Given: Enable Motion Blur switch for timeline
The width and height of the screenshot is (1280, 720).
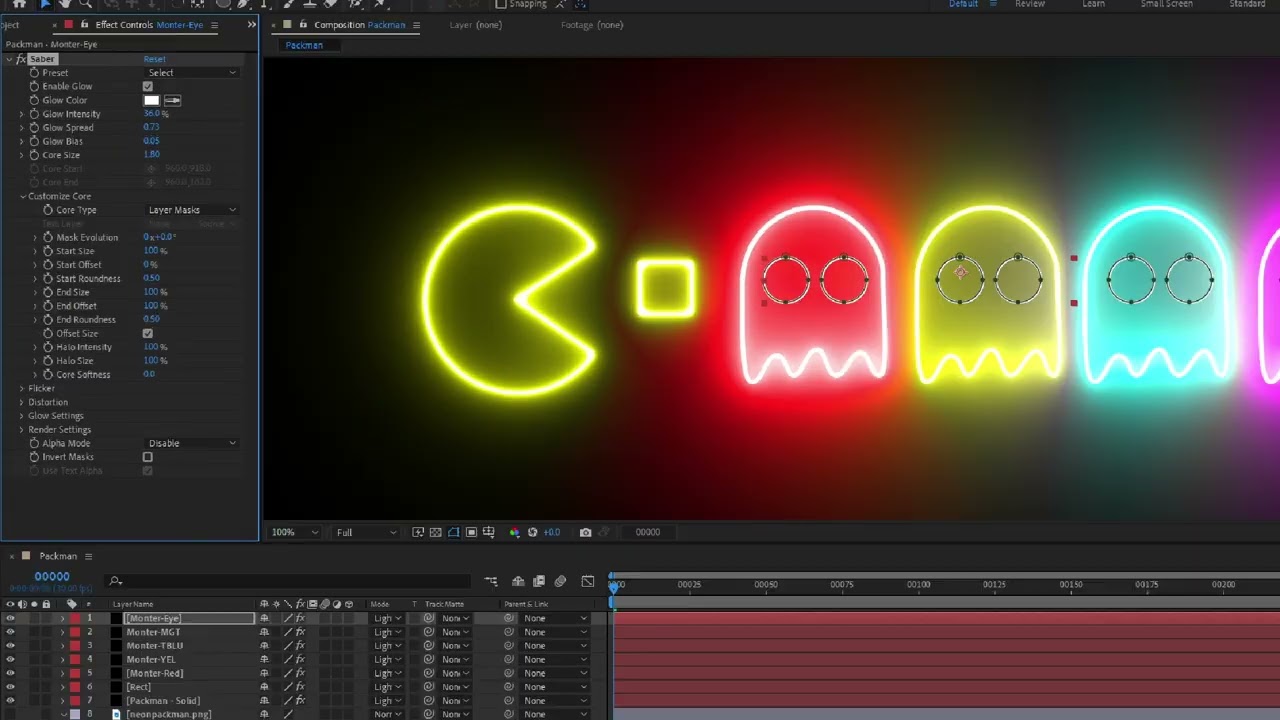Looking at the screenshot, I should pyautogui.click(x=560, y=581).
